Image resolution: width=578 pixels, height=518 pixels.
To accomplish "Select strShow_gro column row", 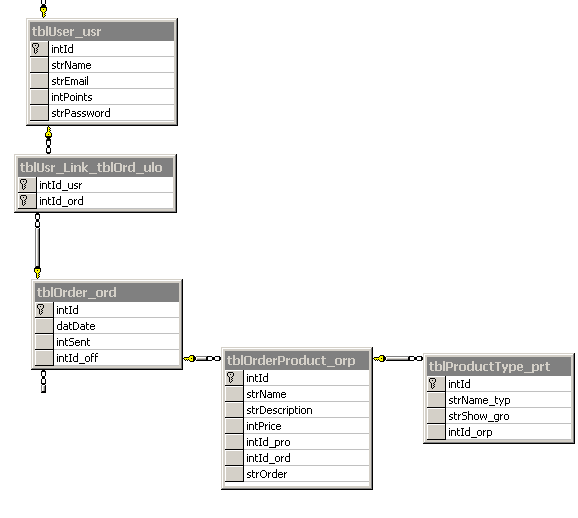I will pos(499,416).
